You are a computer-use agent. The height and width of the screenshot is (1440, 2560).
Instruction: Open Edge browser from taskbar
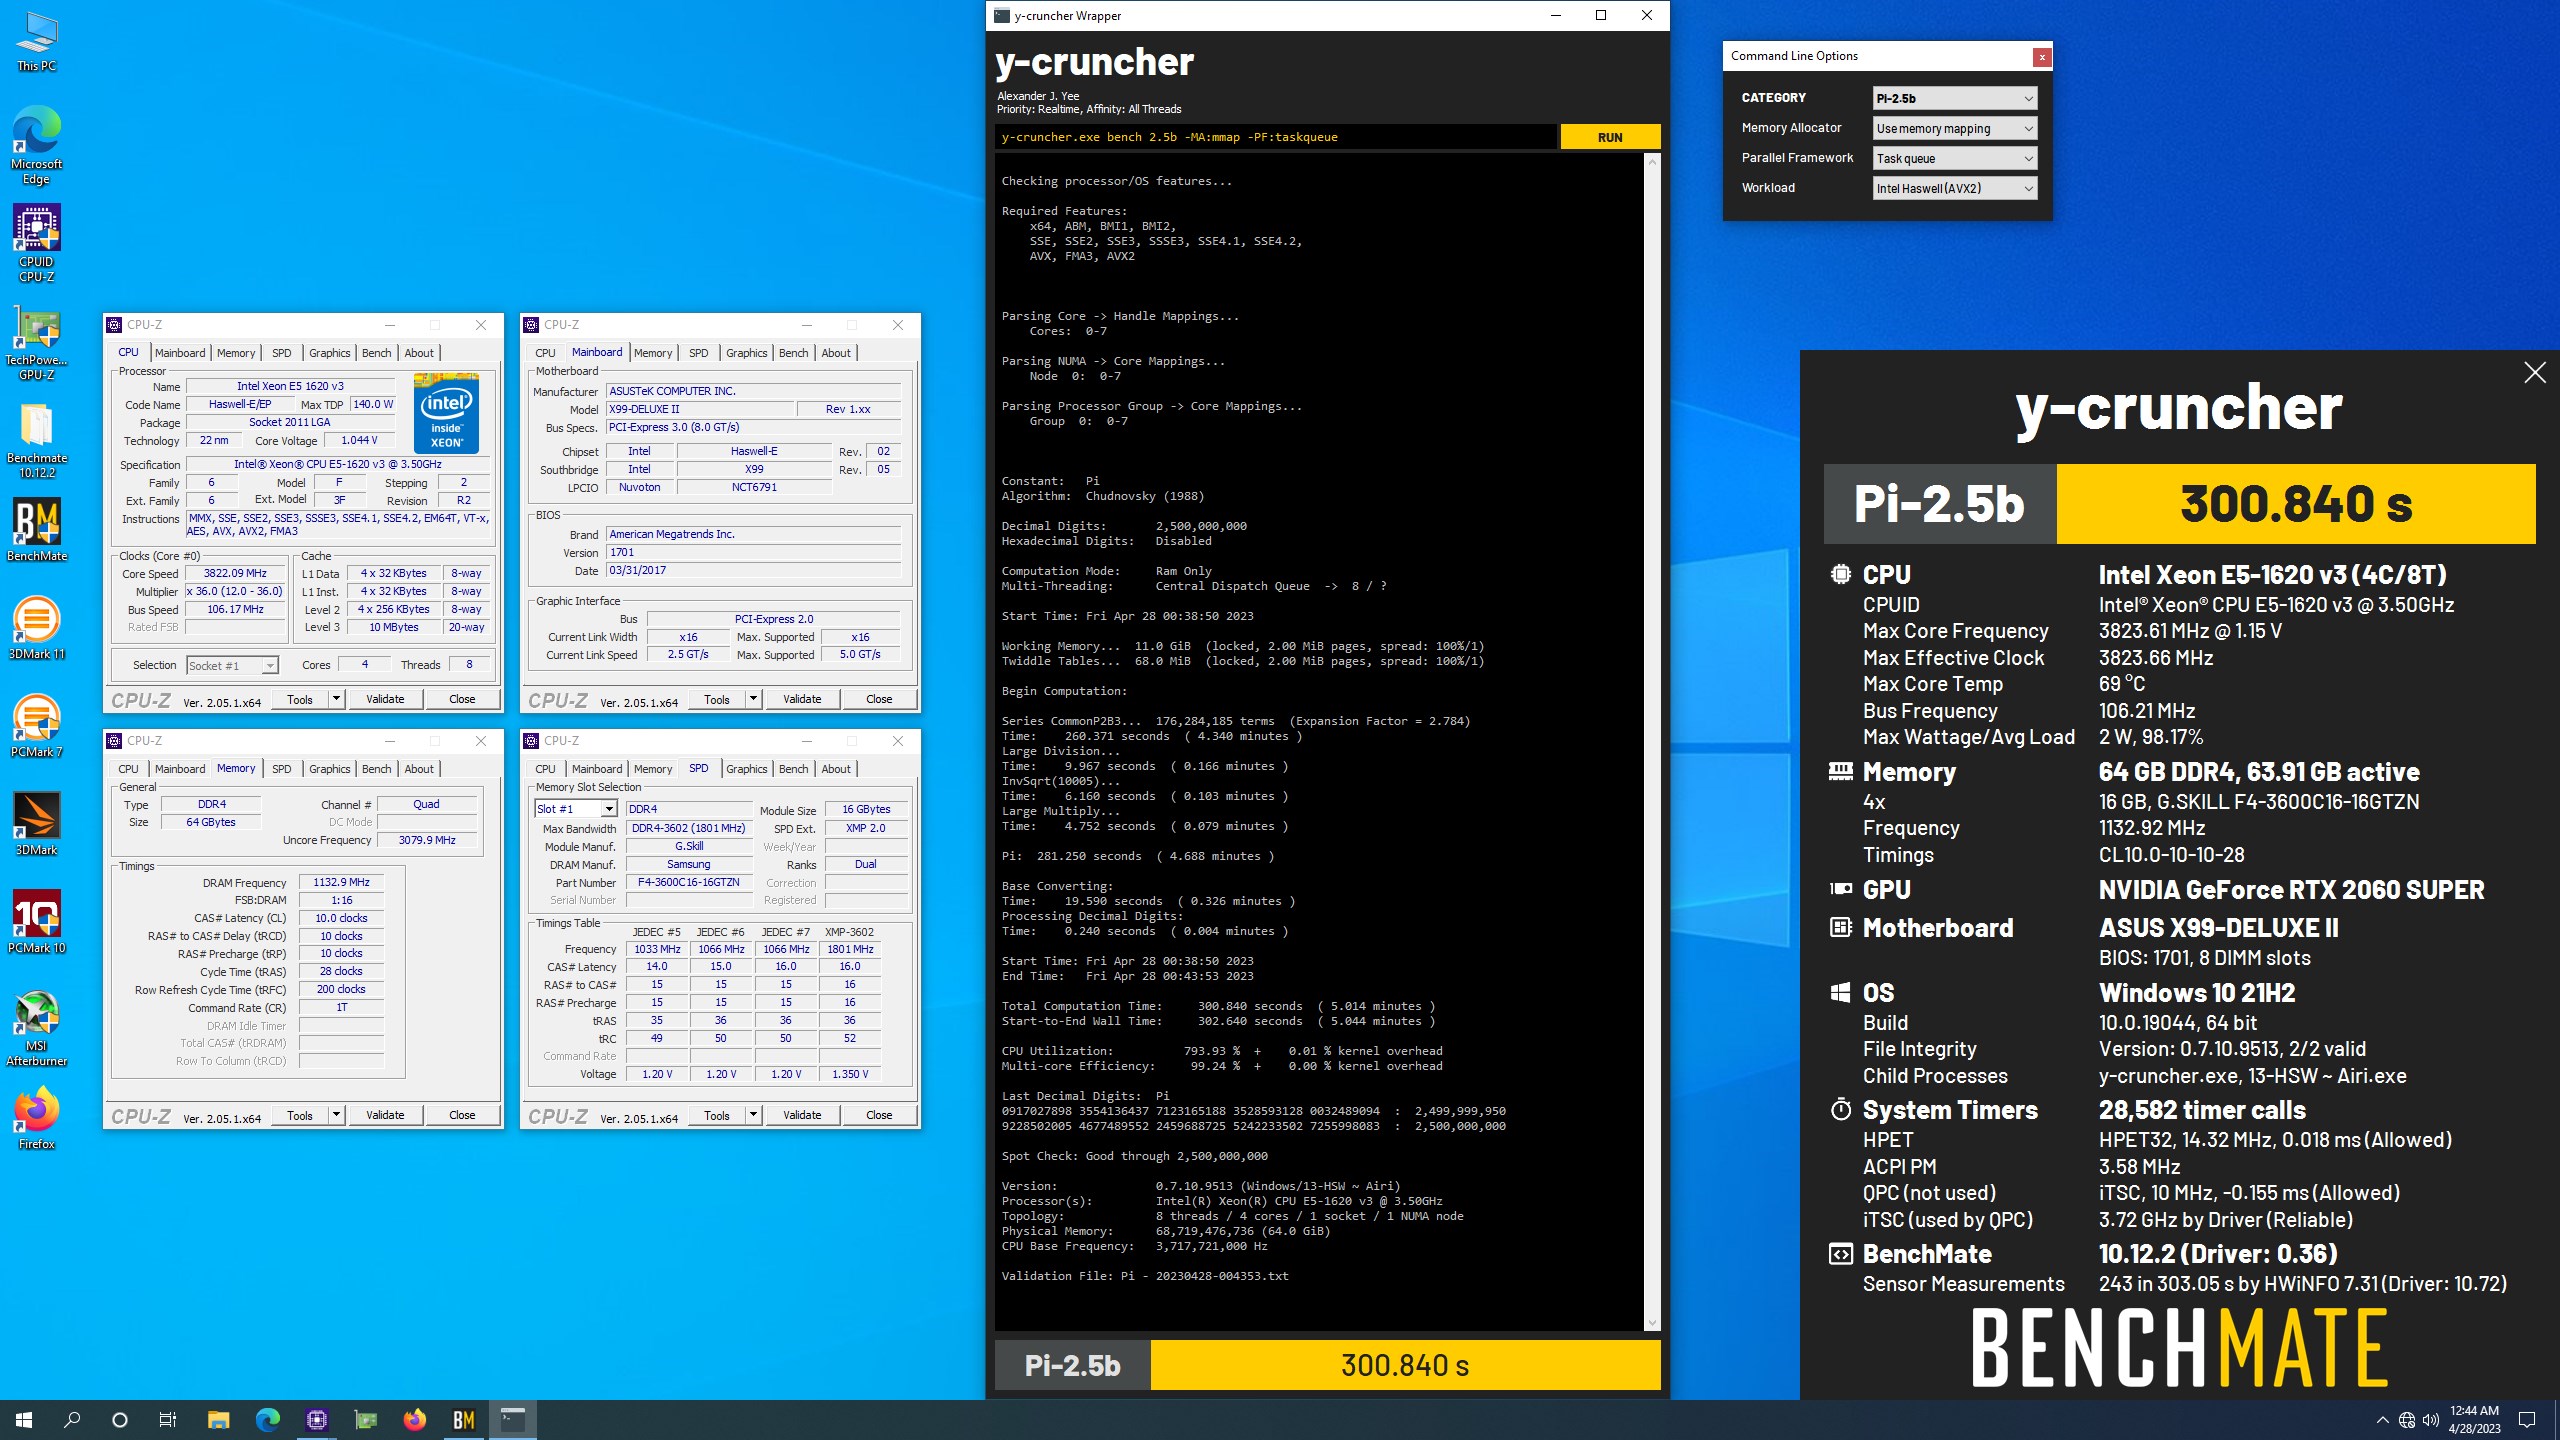click(x=267, y=1420)
